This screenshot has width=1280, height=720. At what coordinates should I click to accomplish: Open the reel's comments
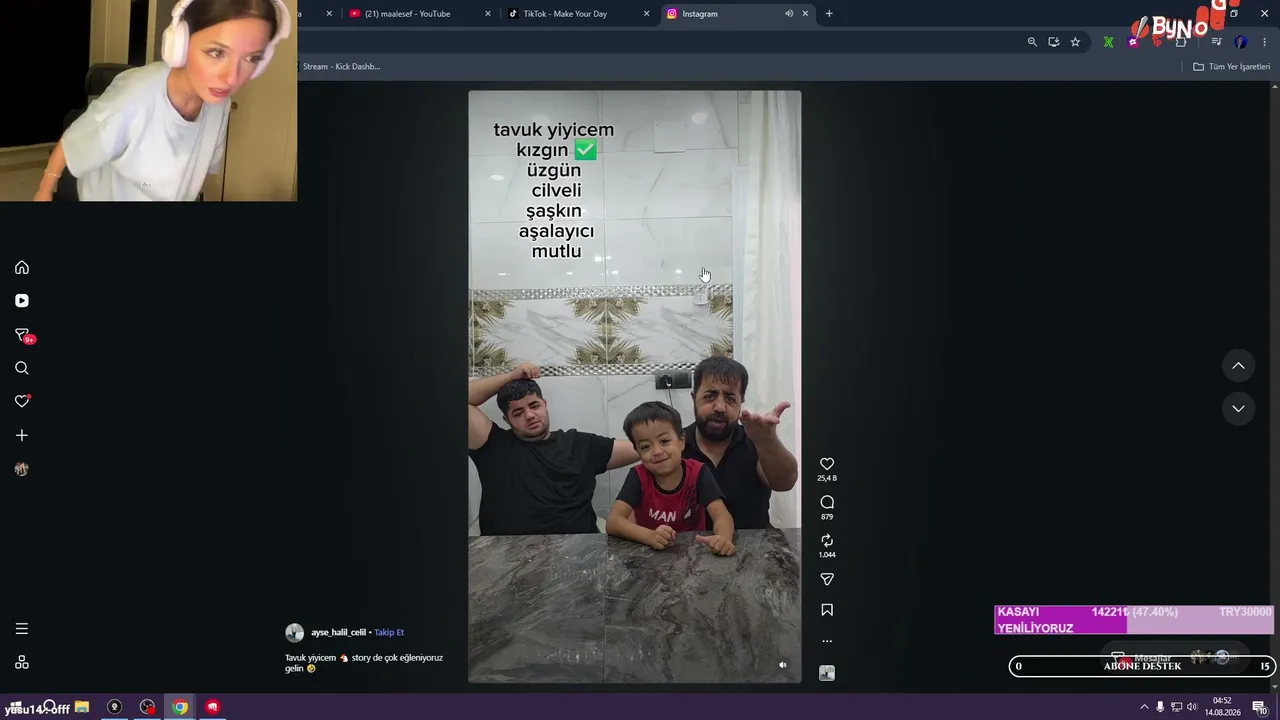[827, 502]
